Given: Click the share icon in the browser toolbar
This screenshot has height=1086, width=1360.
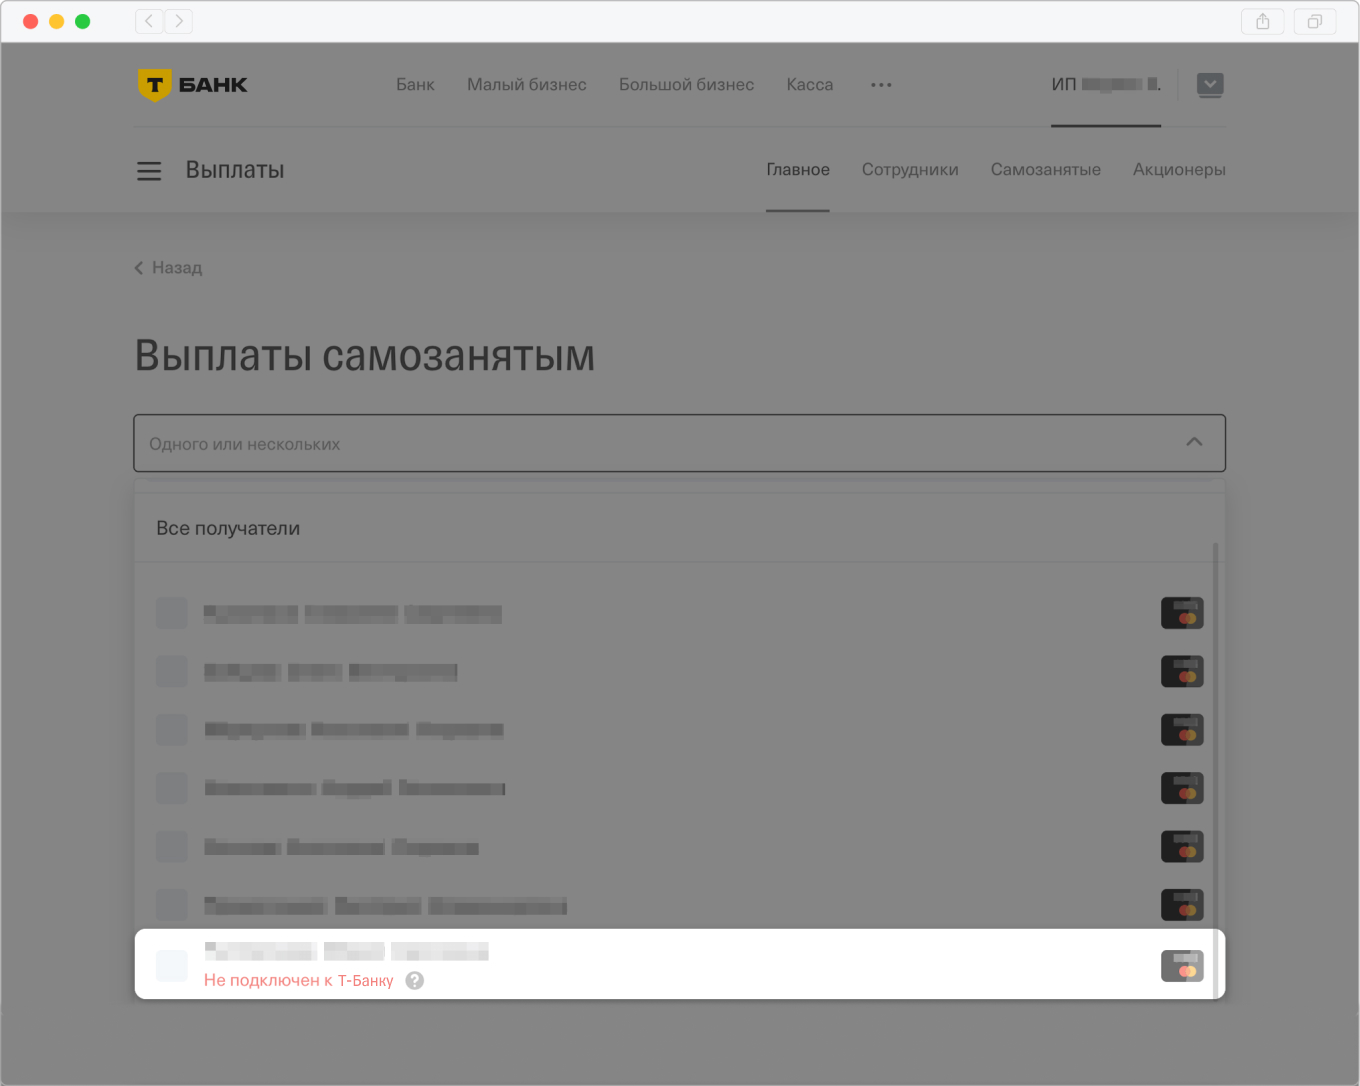Looking at the screenshot, I should coord(1262,21).
